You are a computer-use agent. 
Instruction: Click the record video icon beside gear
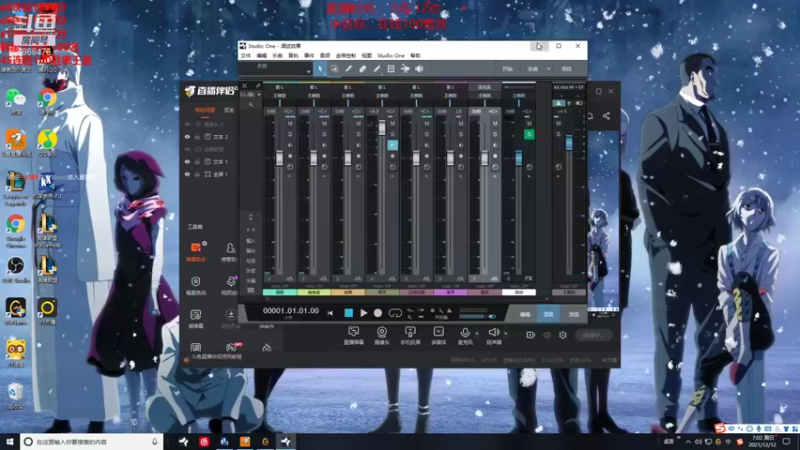click(x=531, y=335)
